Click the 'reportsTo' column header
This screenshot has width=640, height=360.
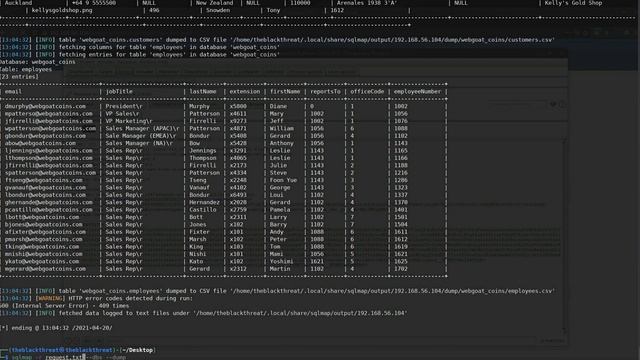click(x=325, y=91)
